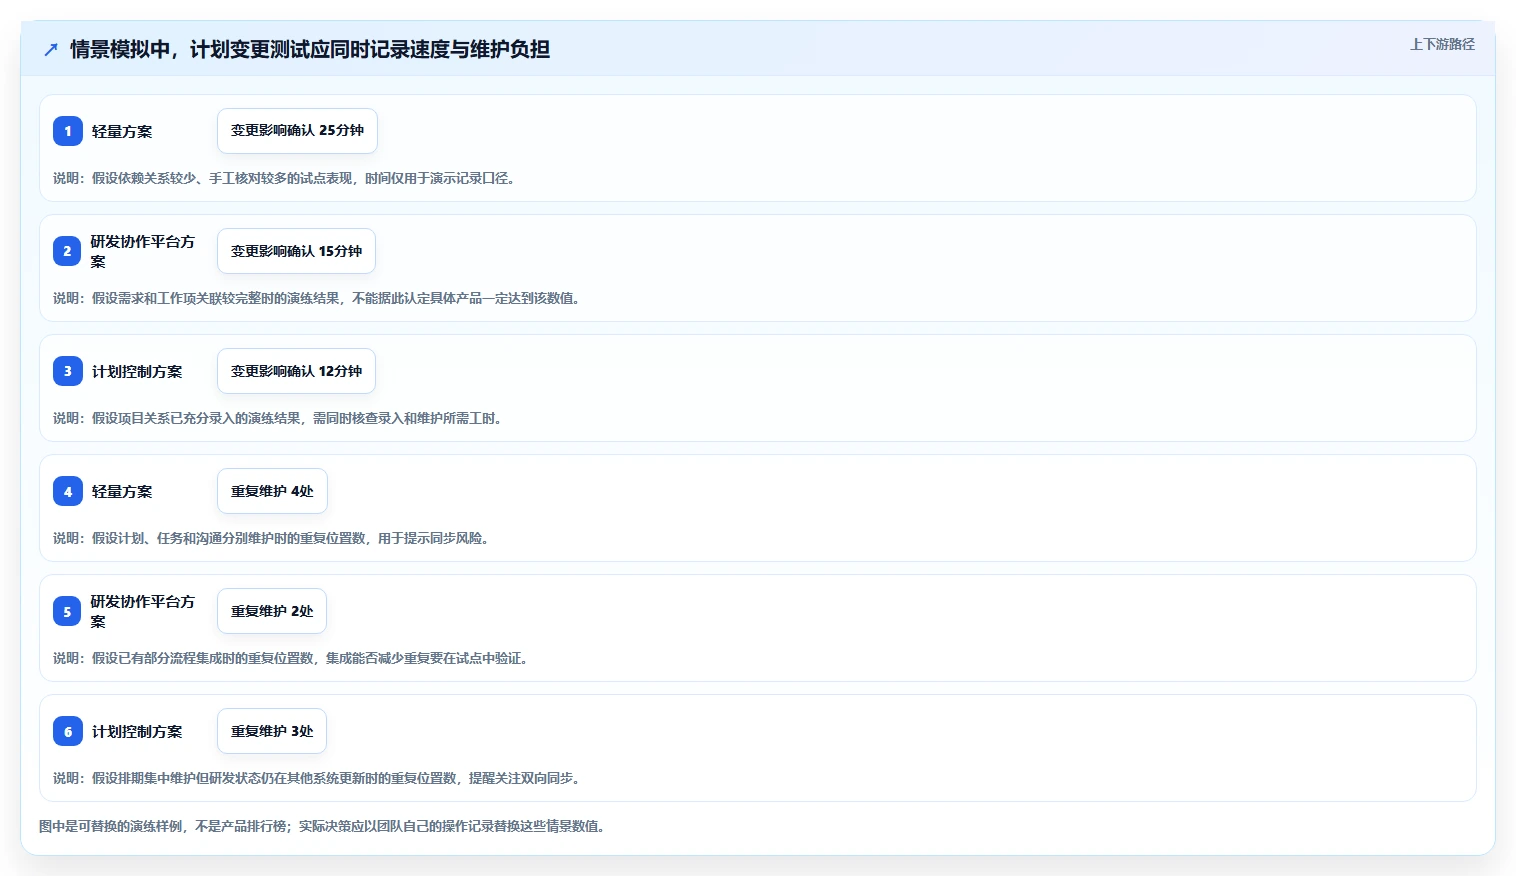Select number badge 2
This screenshot has height=876, width=1516.
[68, 251]
